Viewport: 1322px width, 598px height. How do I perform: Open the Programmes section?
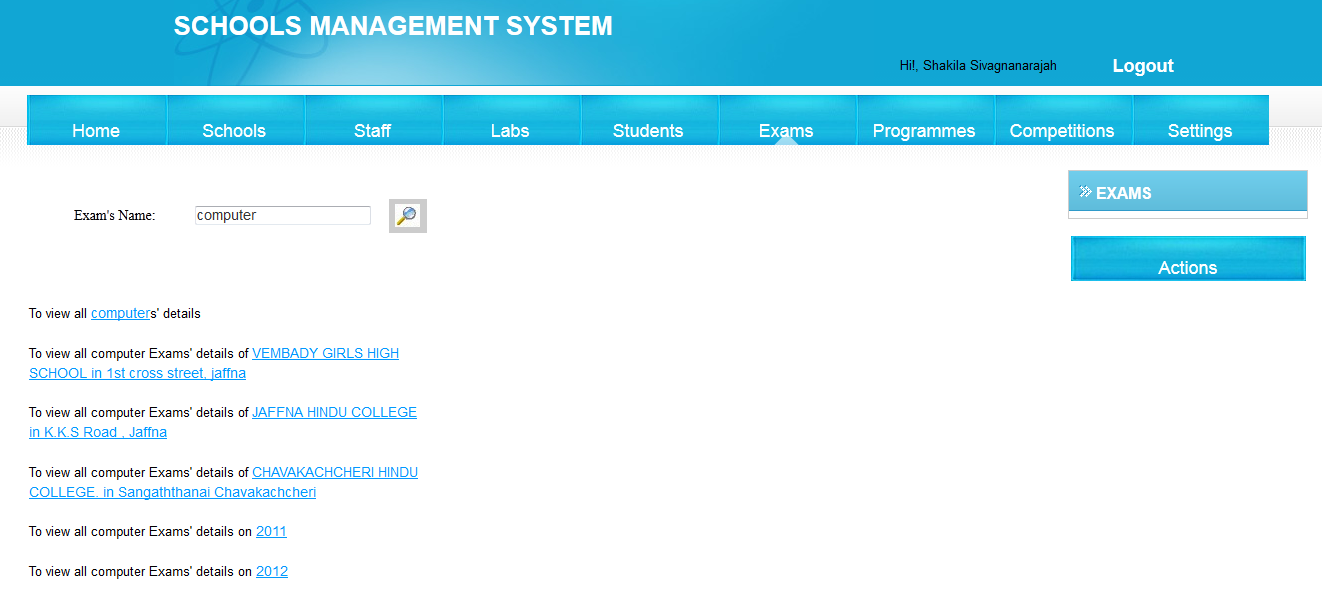coord(924,130)
